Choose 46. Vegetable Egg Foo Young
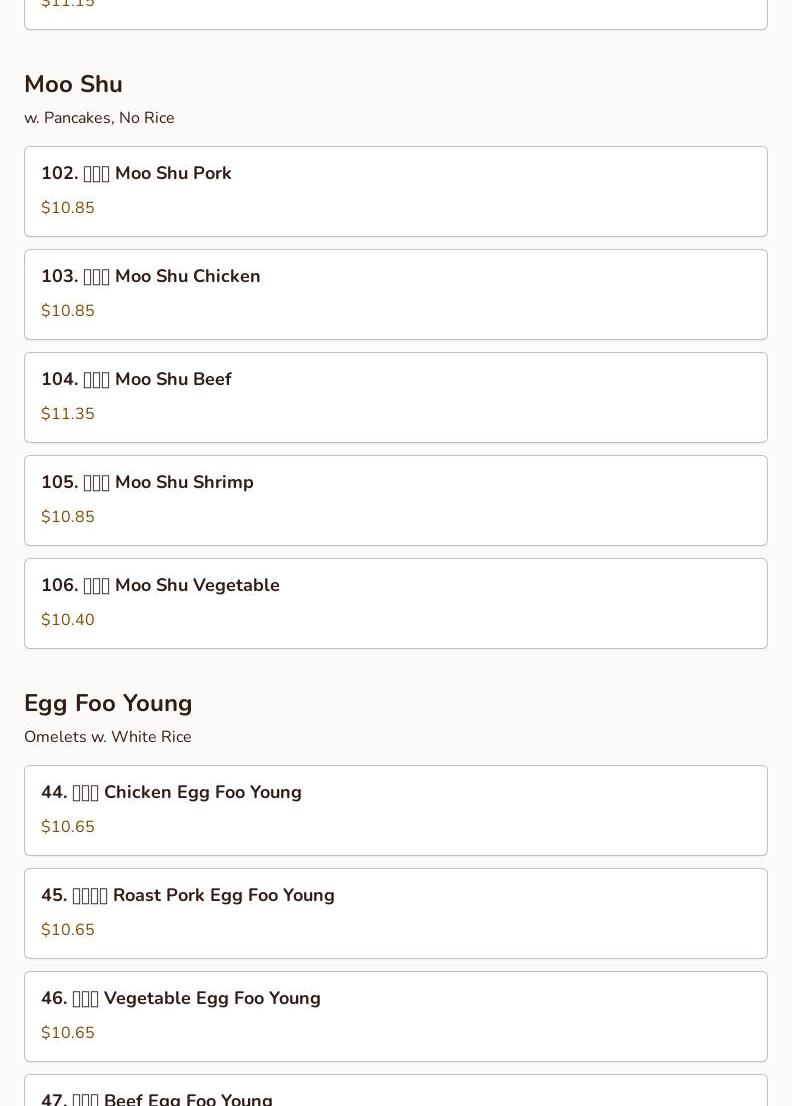Viewport: 792px width, 1106px height. (396, 1016)
